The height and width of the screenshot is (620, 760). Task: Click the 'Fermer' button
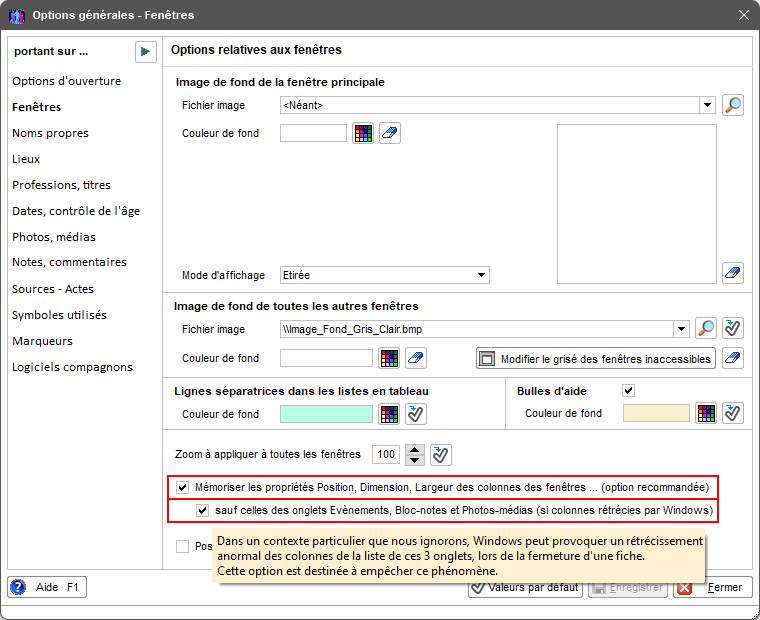[x=713, y=588]
